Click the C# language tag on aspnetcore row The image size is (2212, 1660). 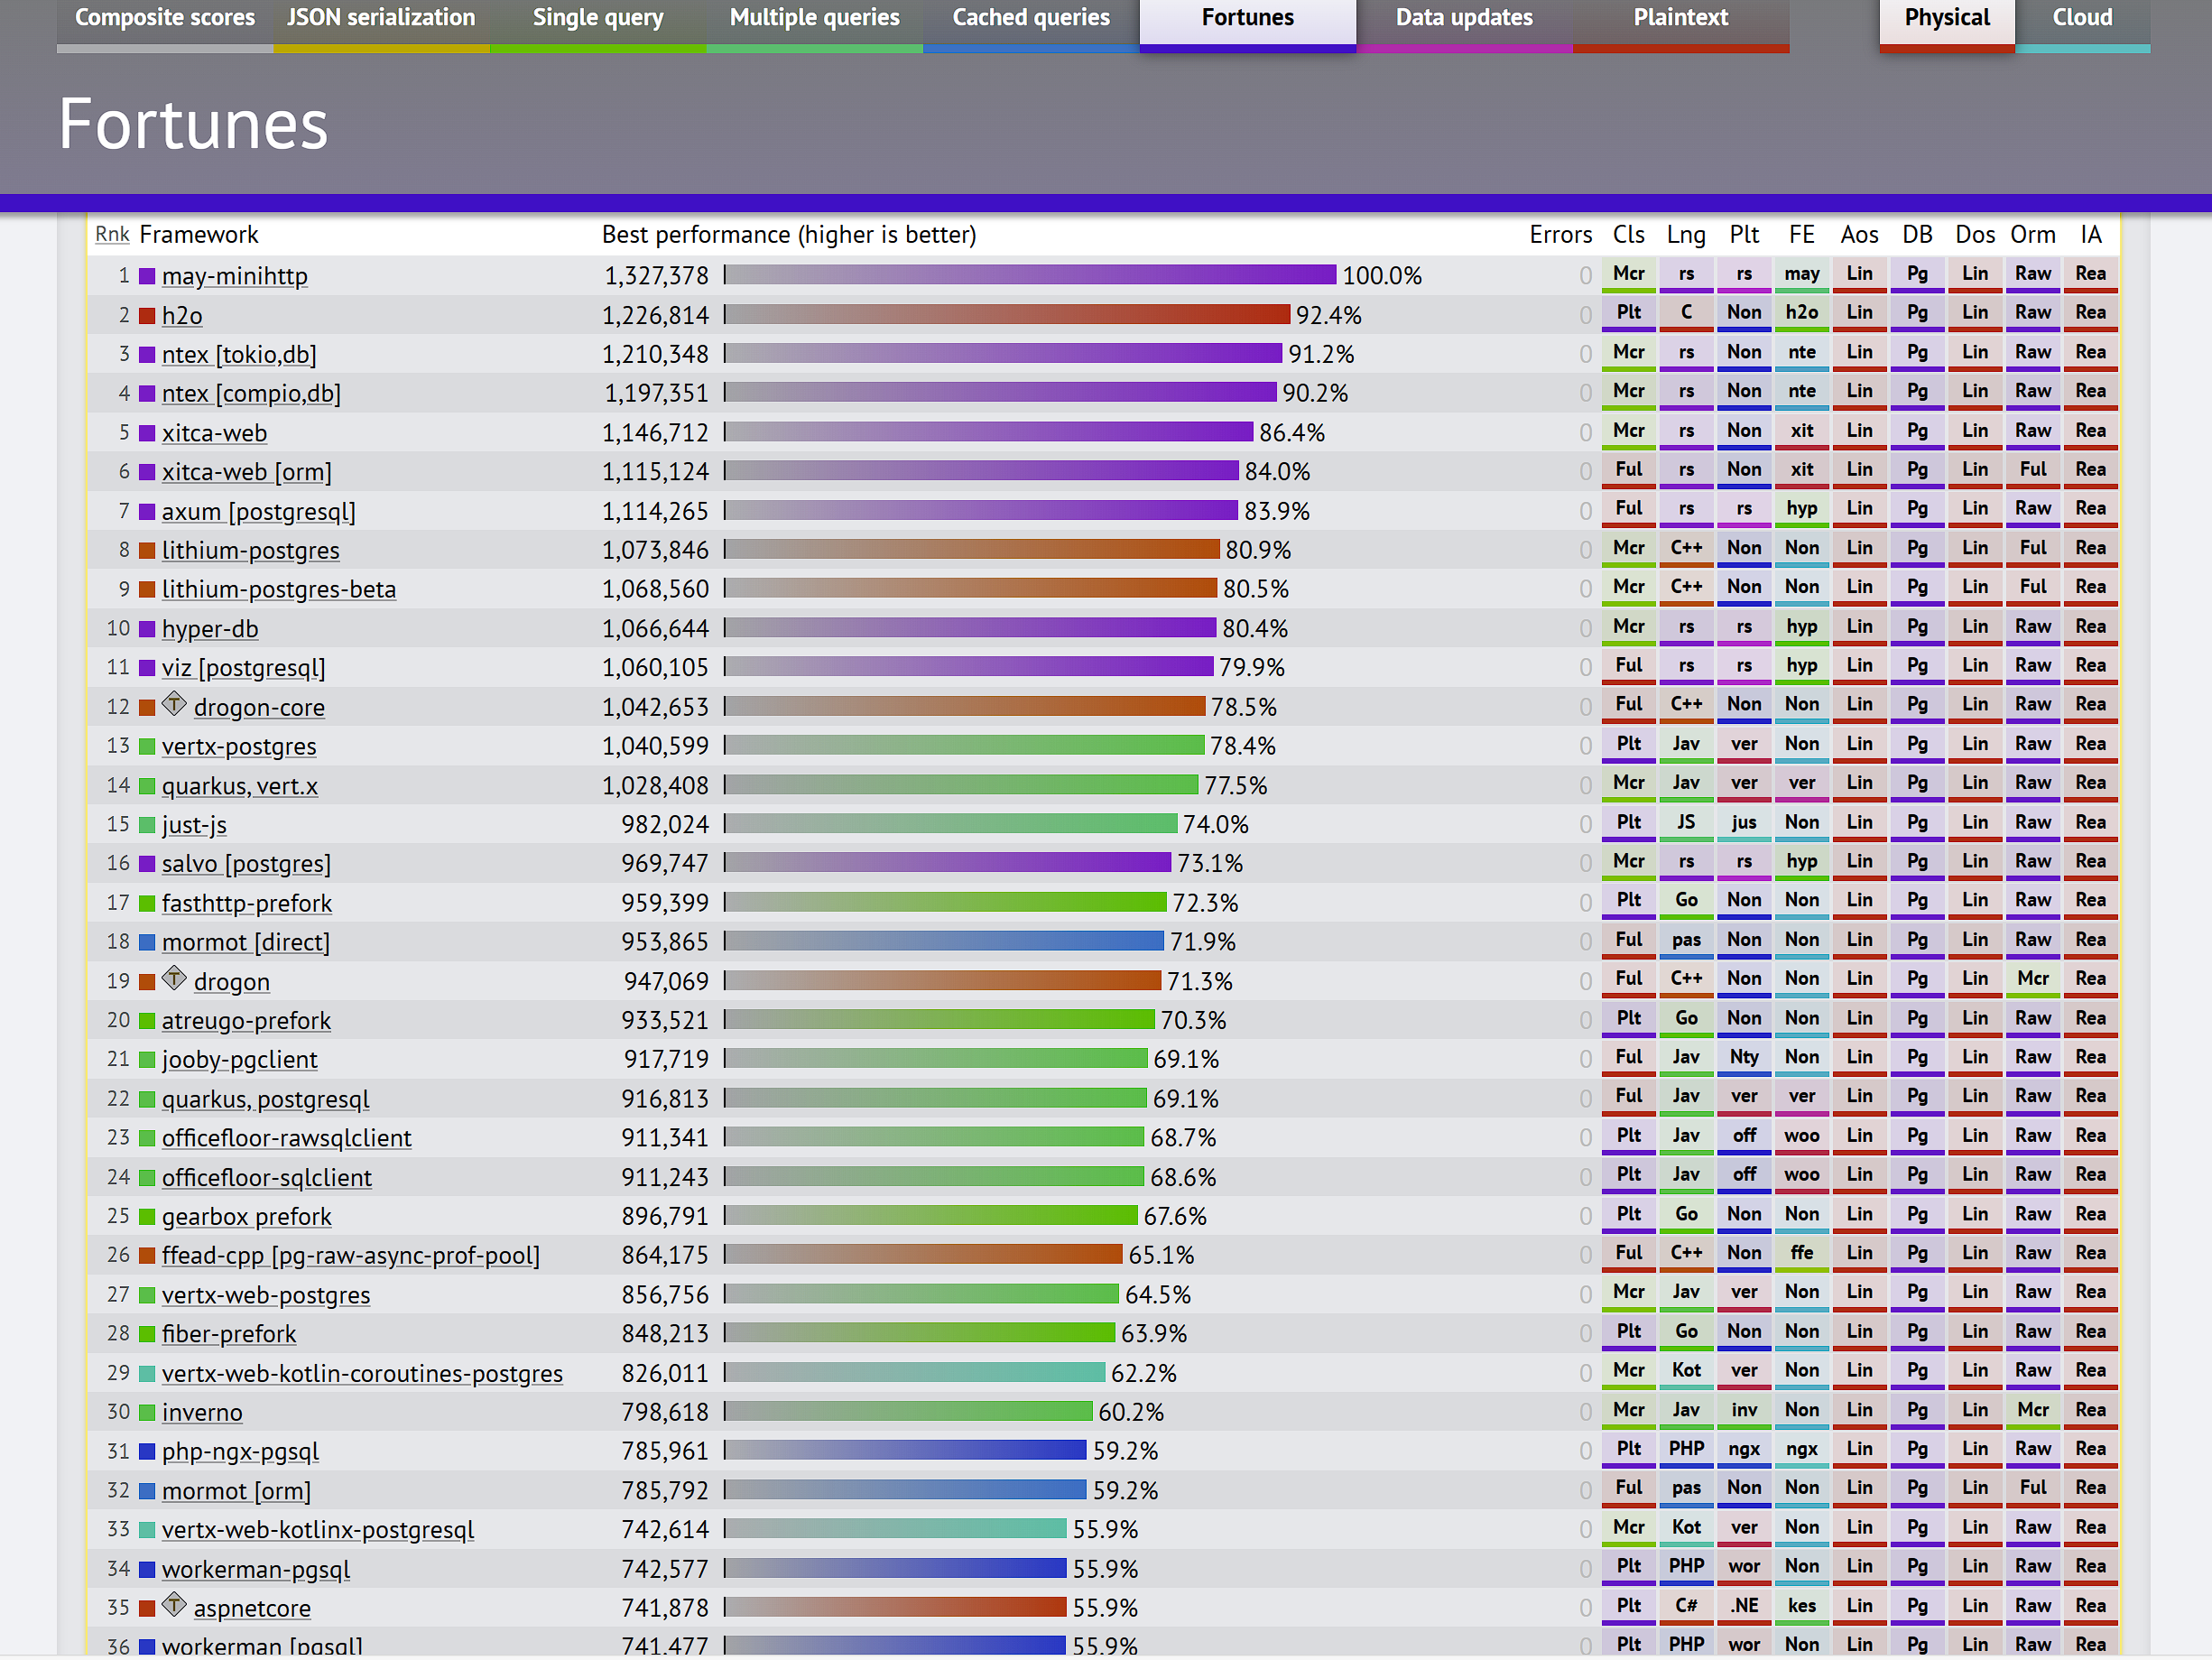1686,1607
